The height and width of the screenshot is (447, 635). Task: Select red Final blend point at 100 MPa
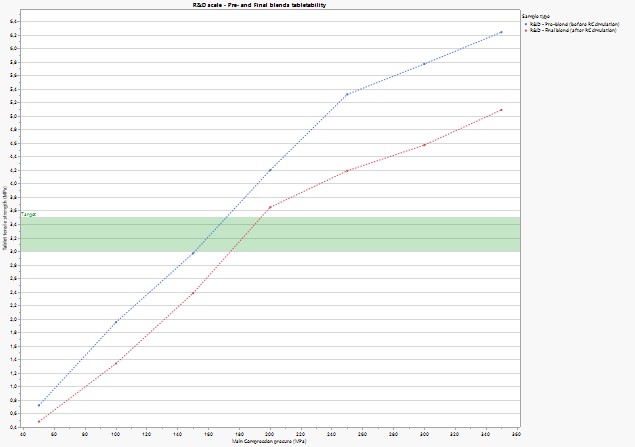pos(116,363)
